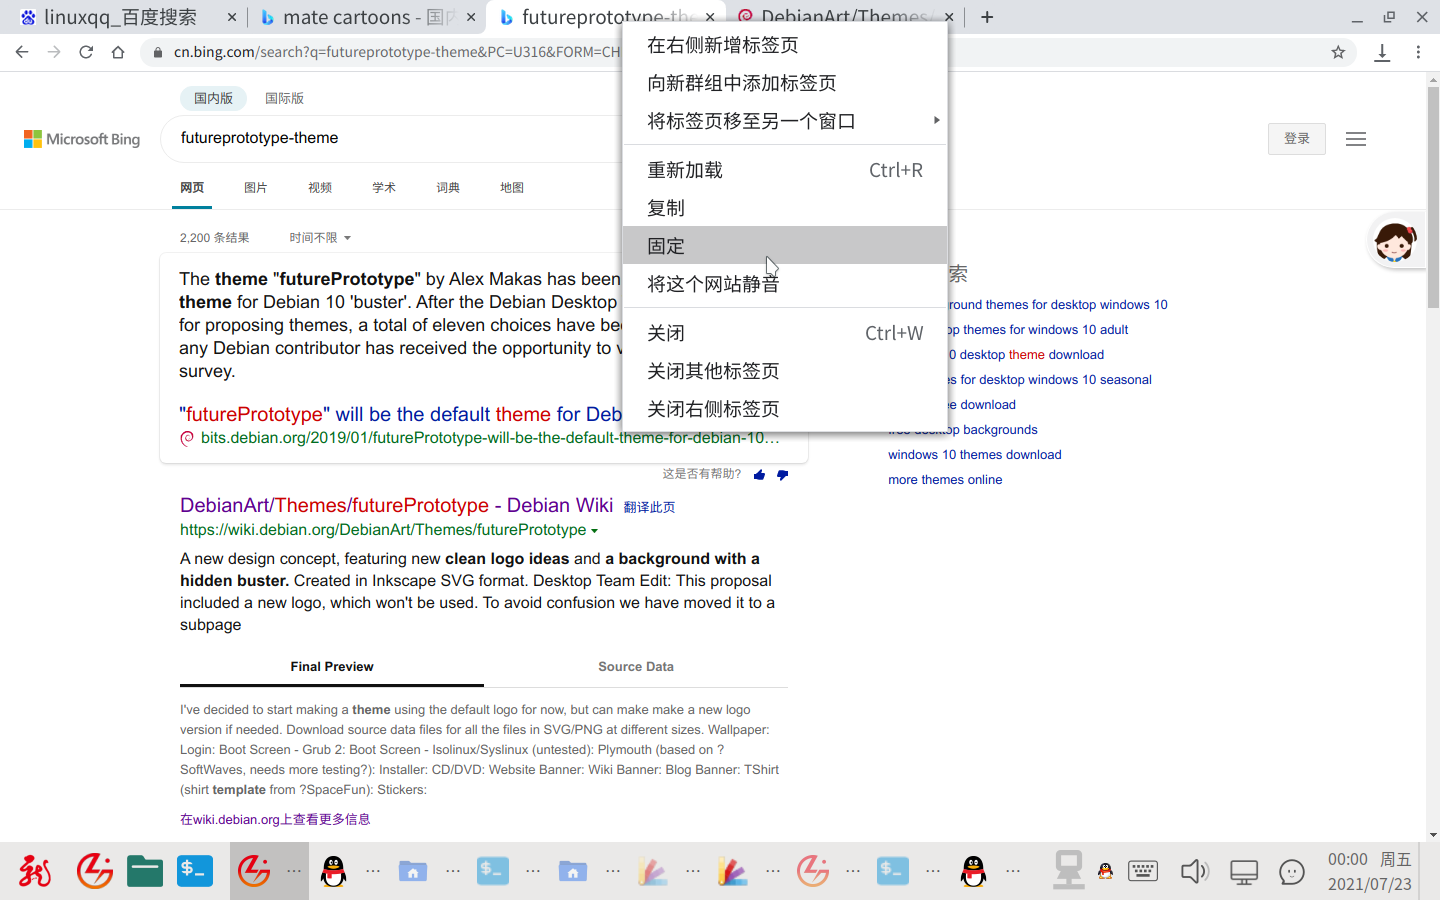
Task: Give thumbs up to the answer
Action: click(759, 475)
